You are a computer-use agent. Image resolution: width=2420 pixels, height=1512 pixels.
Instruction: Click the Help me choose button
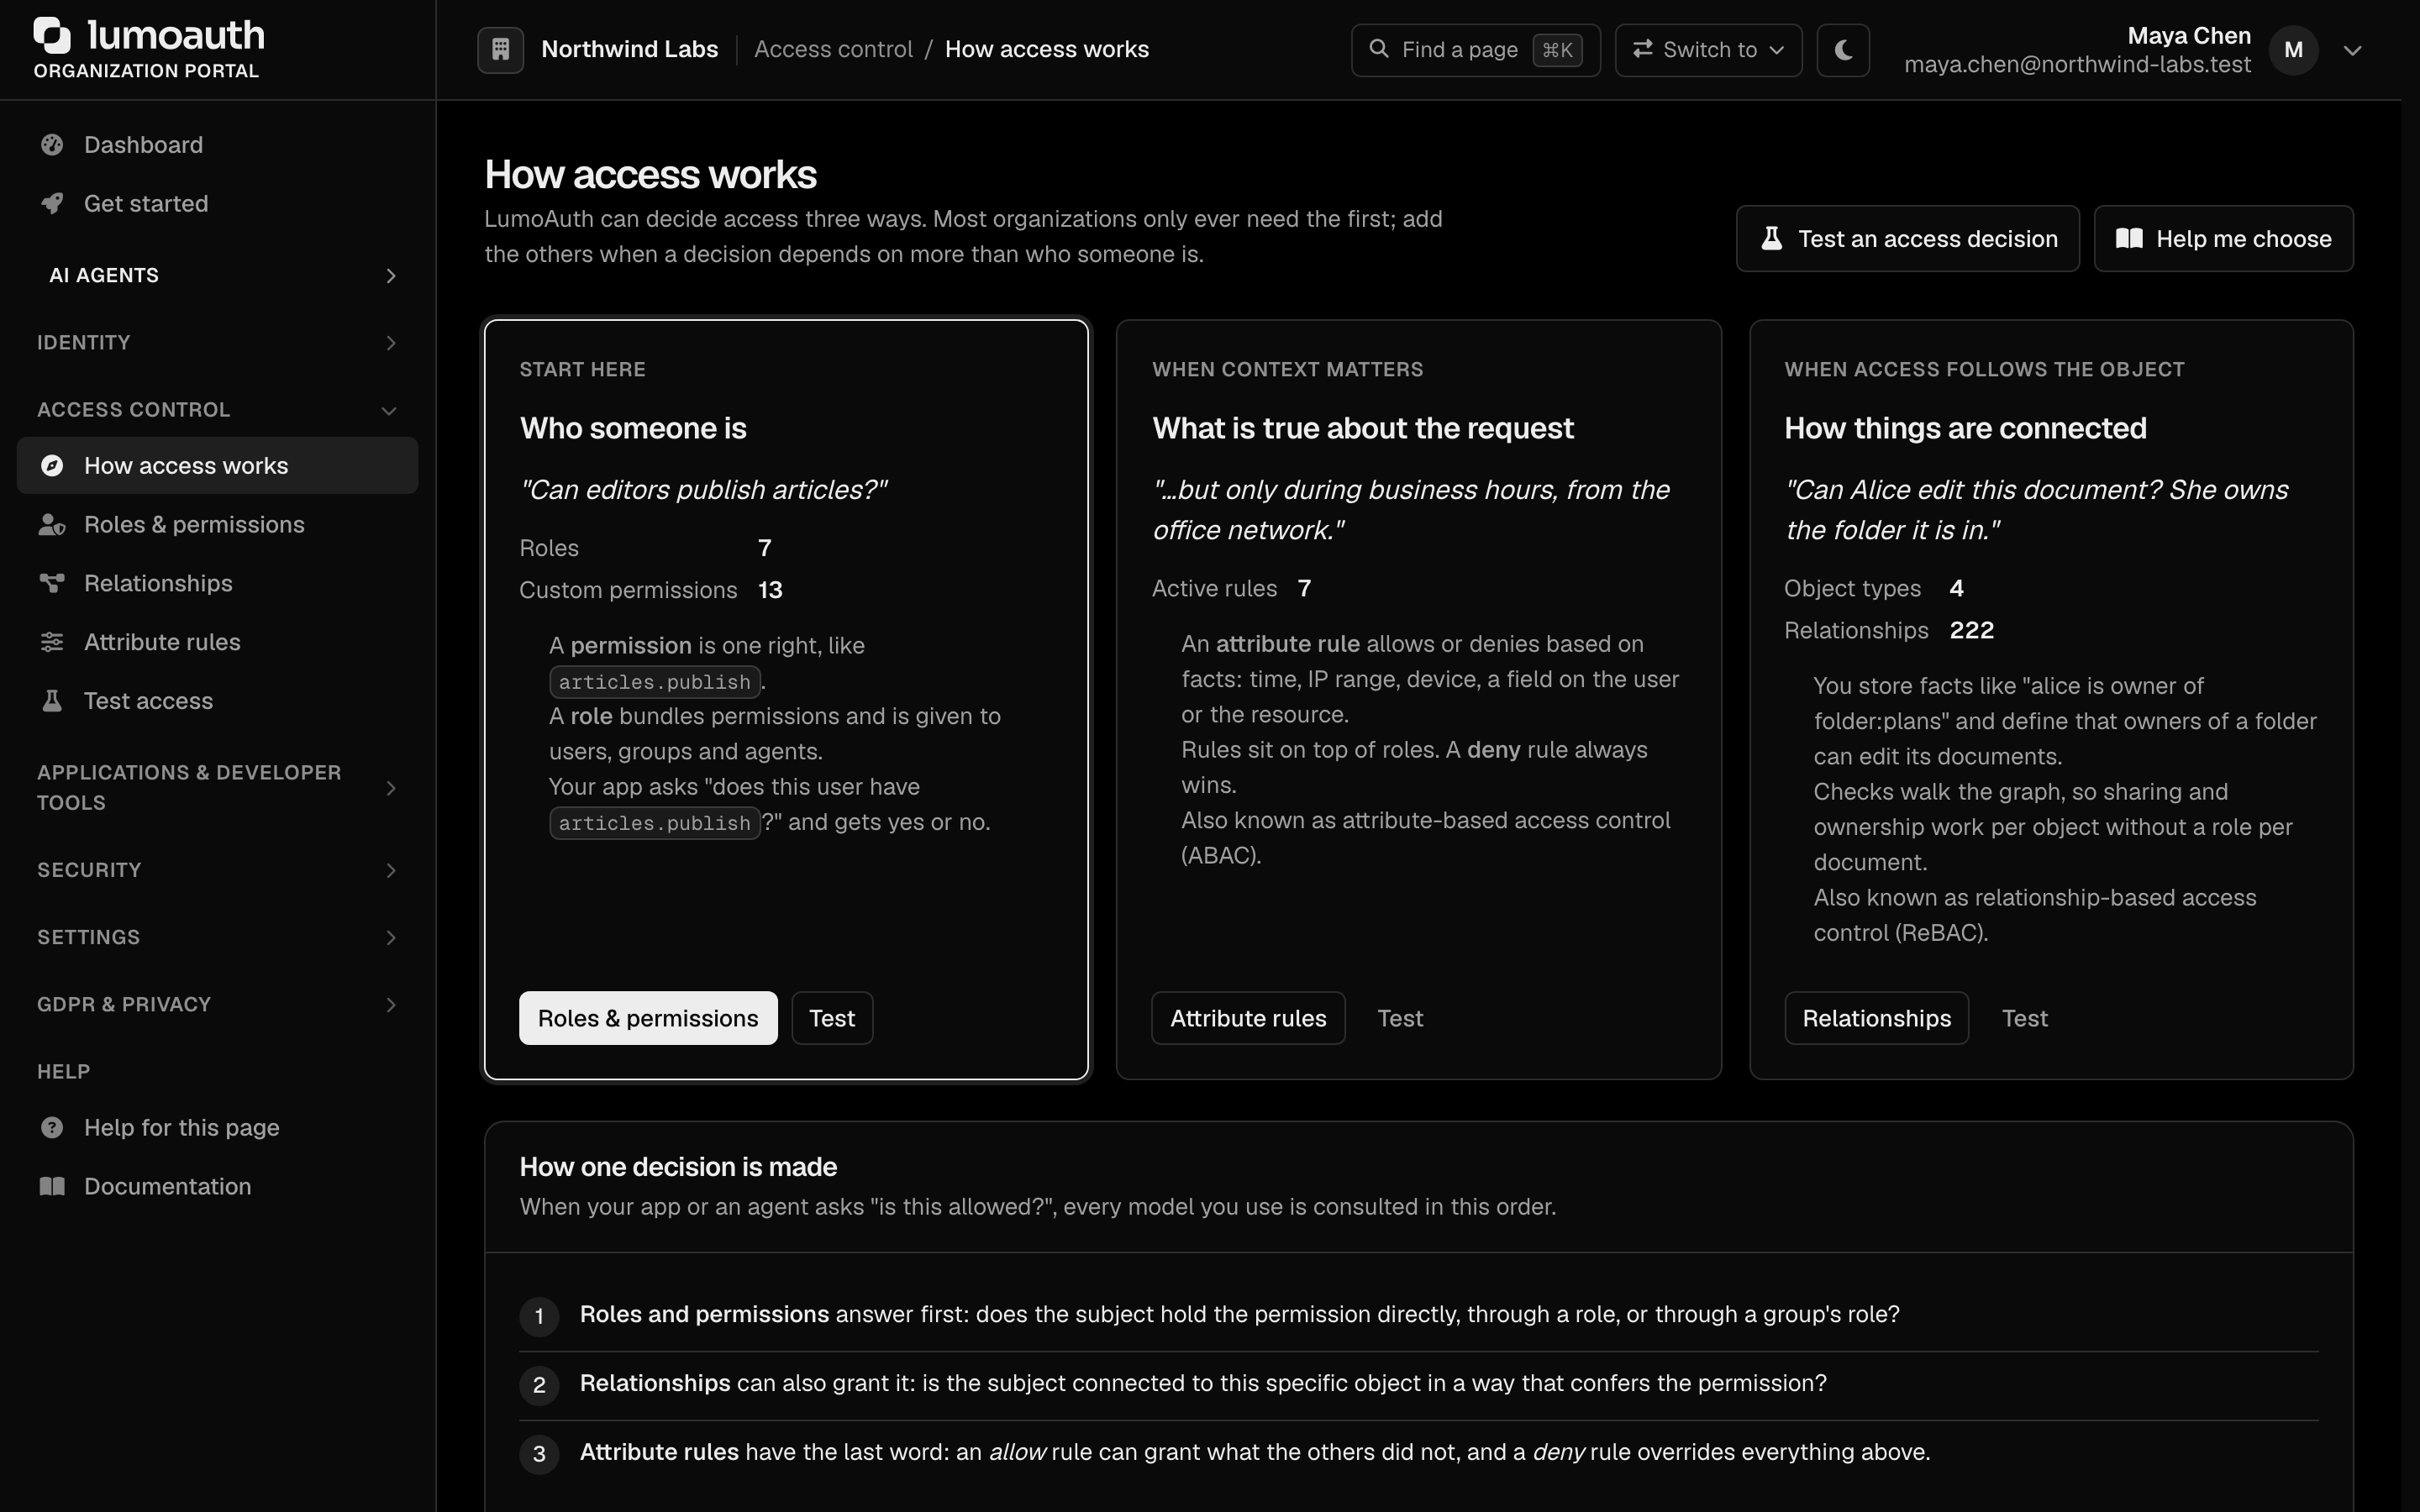coord(2223,239)
